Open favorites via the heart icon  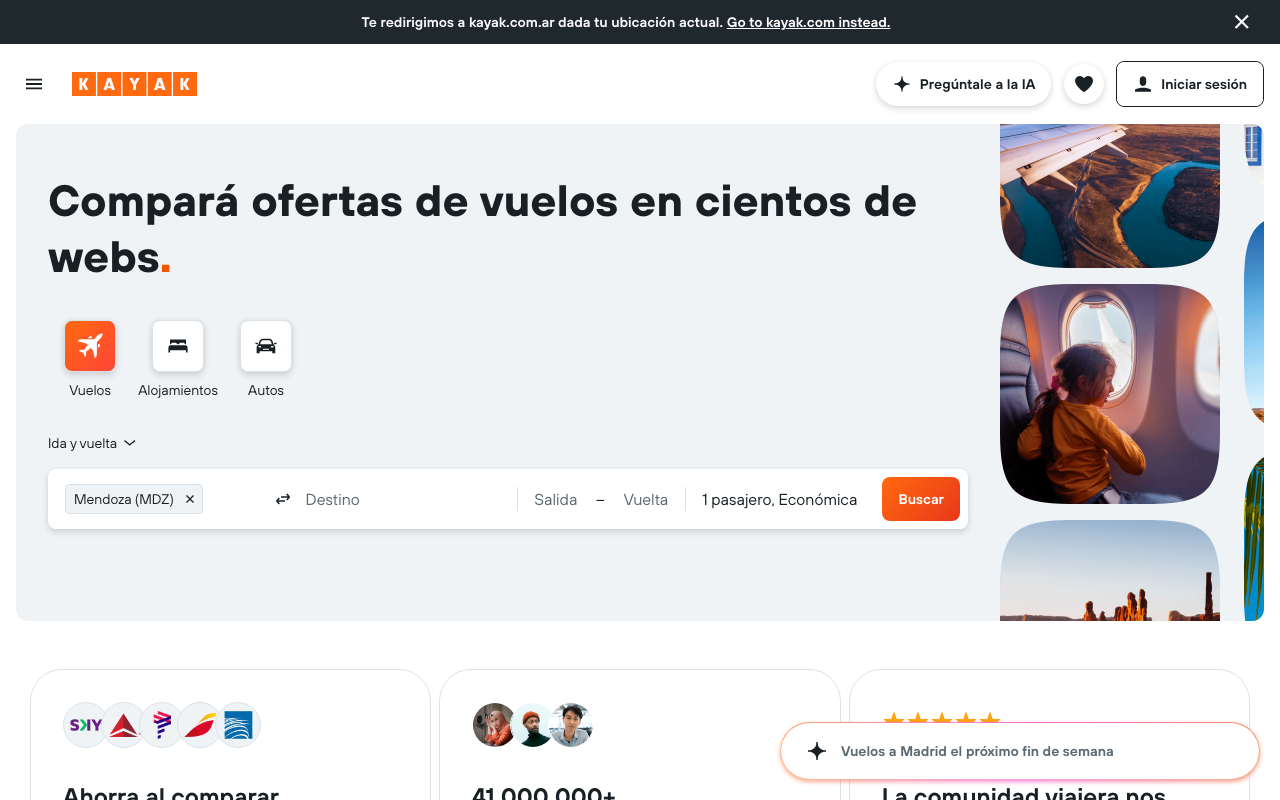coord(1083,84)
